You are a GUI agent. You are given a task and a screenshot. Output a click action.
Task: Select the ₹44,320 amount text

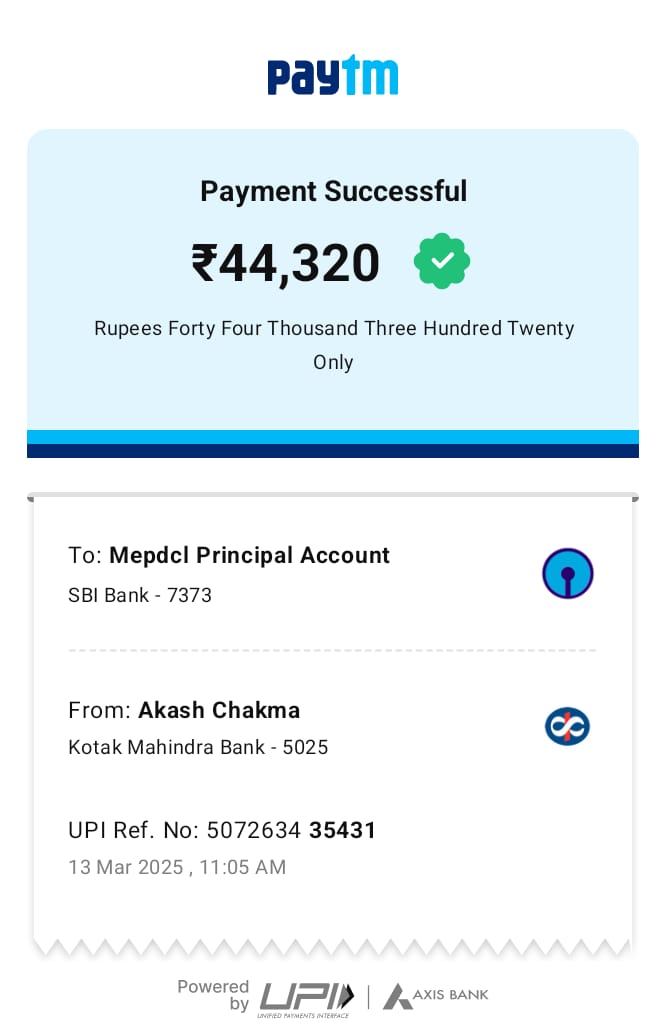(285, 263)
